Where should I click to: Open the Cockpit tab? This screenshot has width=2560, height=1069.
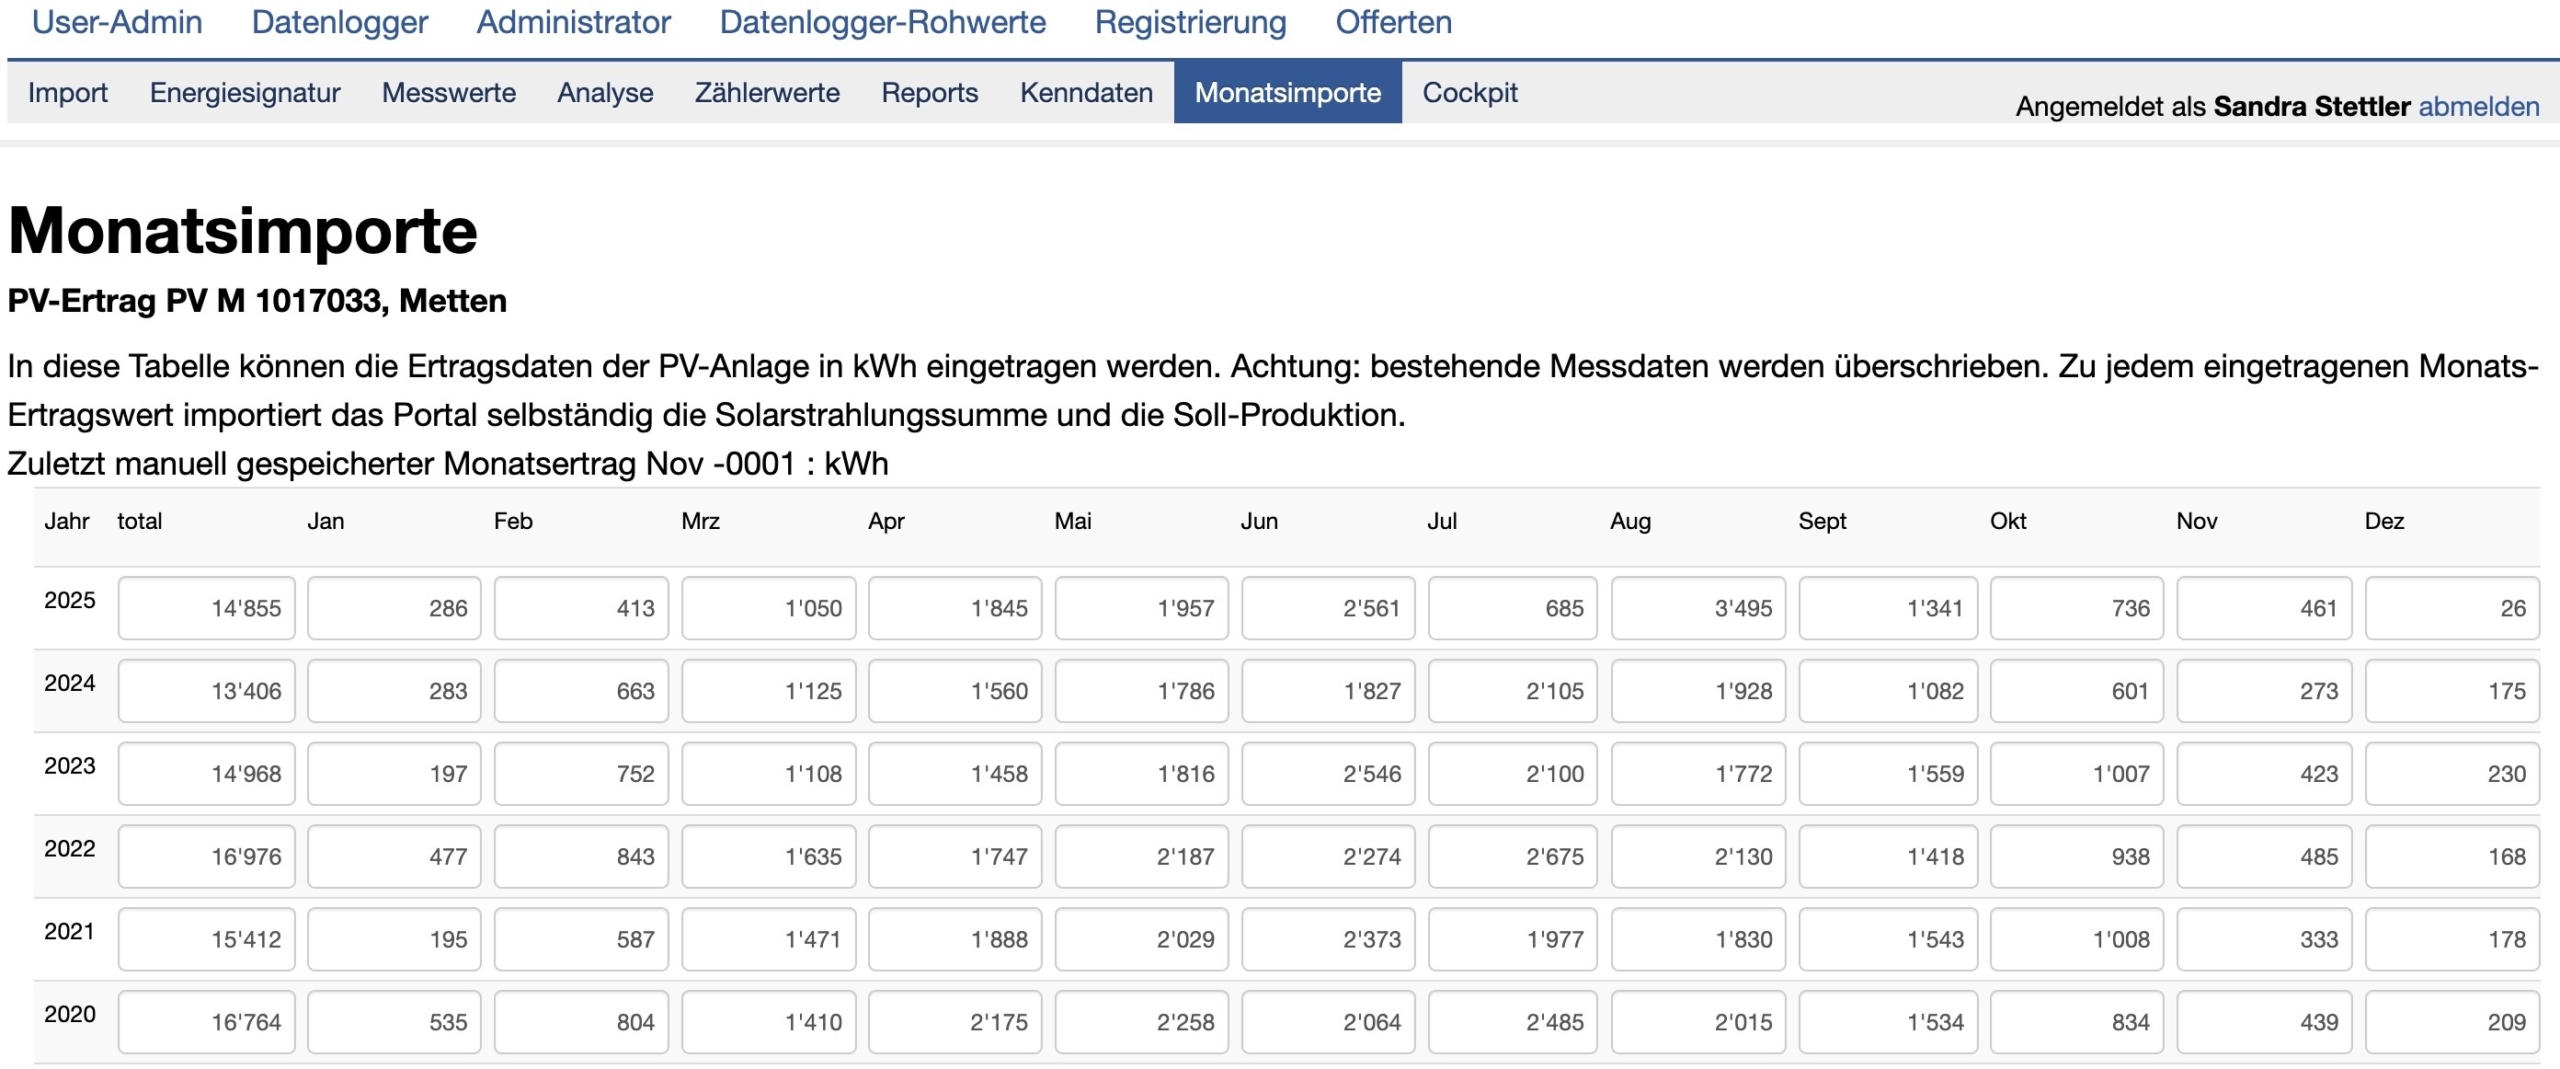pos(1469,93)
